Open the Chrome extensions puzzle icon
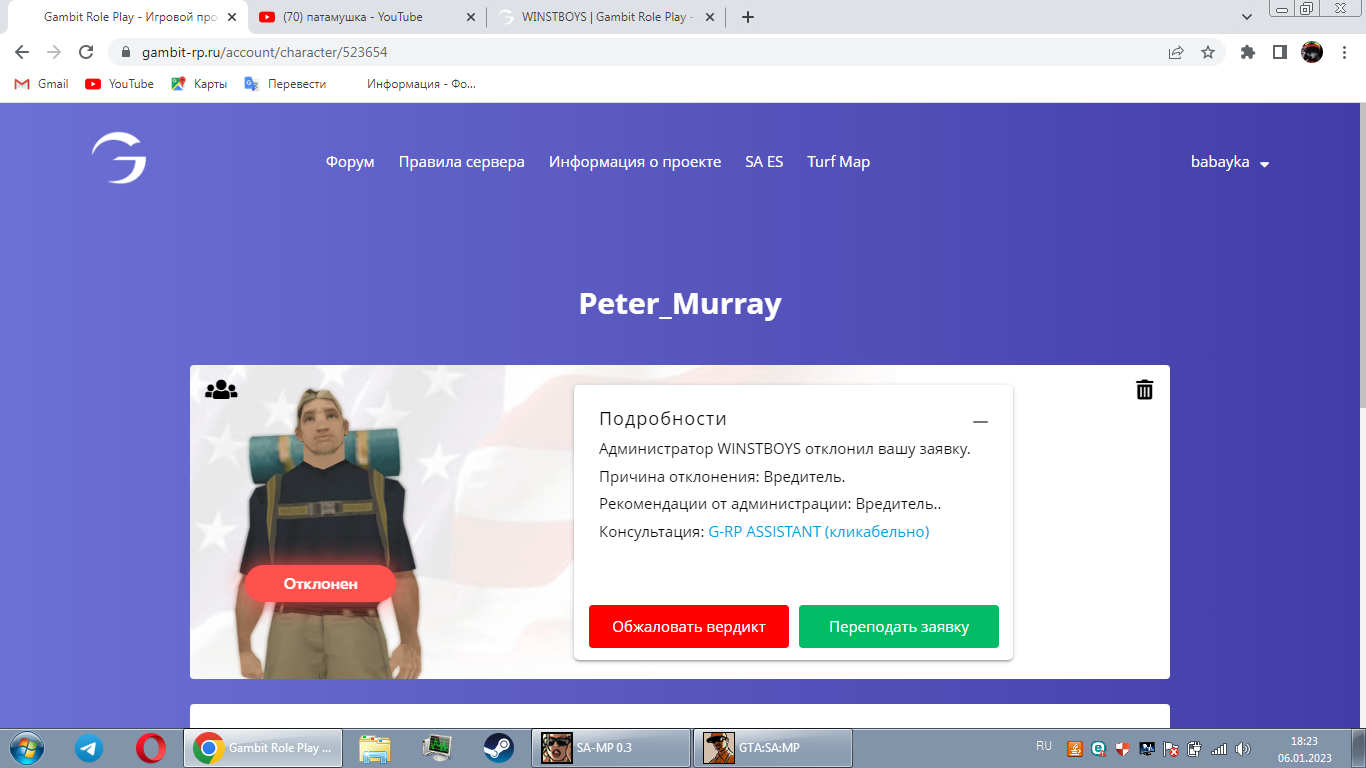 [1247, 52]
